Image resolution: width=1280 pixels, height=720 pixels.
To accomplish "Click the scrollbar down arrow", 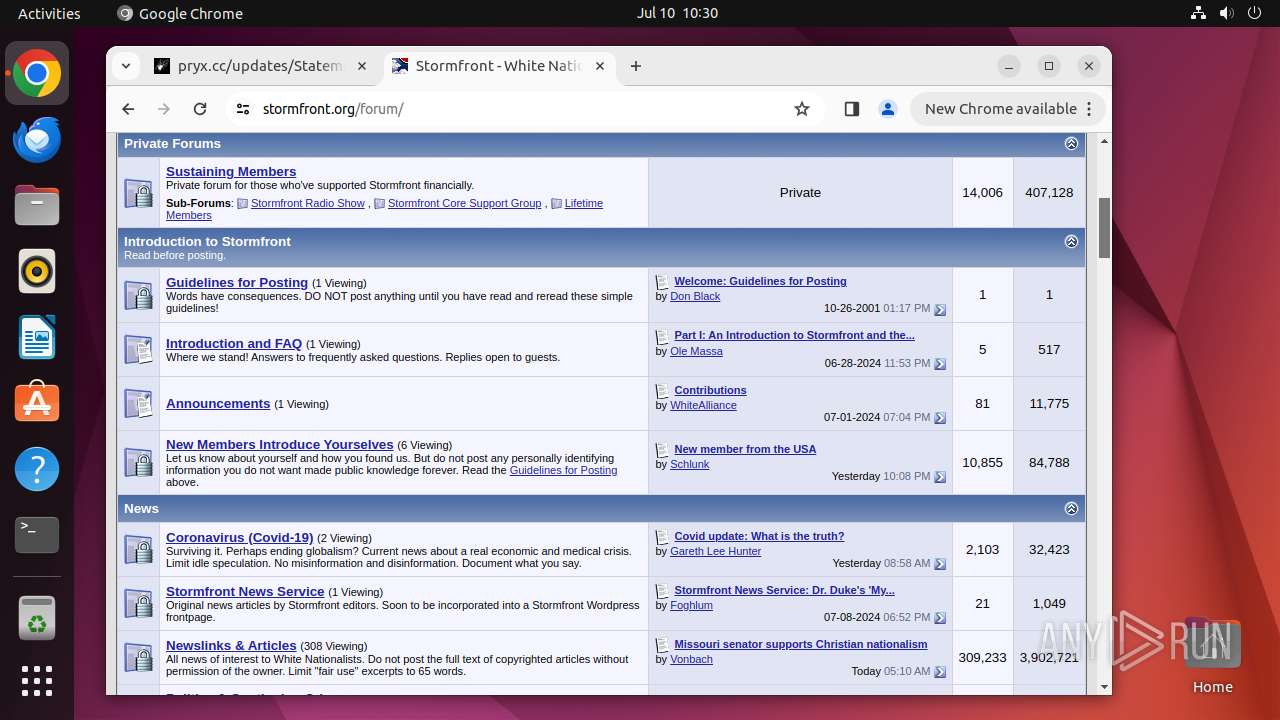I will pyautogui.click(x=1105, y=687).
